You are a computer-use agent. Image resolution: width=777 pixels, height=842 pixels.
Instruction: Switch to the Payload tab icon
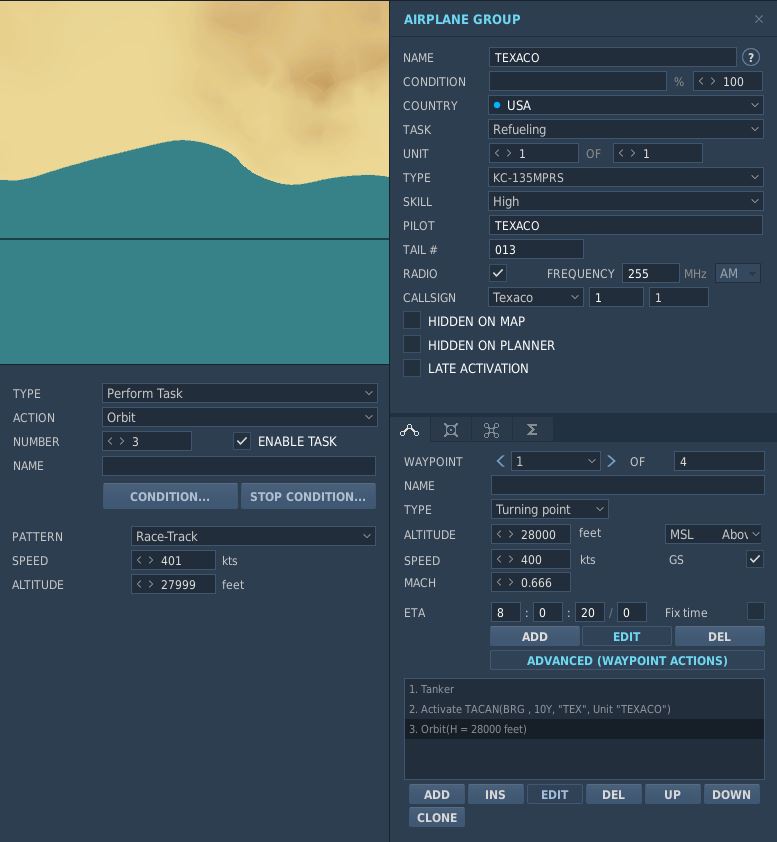[x=451, y=430]
